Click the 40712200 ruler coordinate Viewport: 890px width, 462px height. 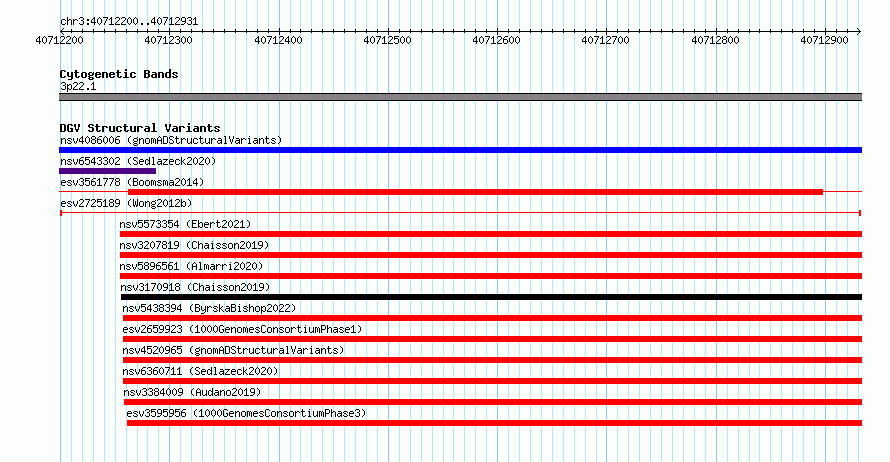point(60,40)
